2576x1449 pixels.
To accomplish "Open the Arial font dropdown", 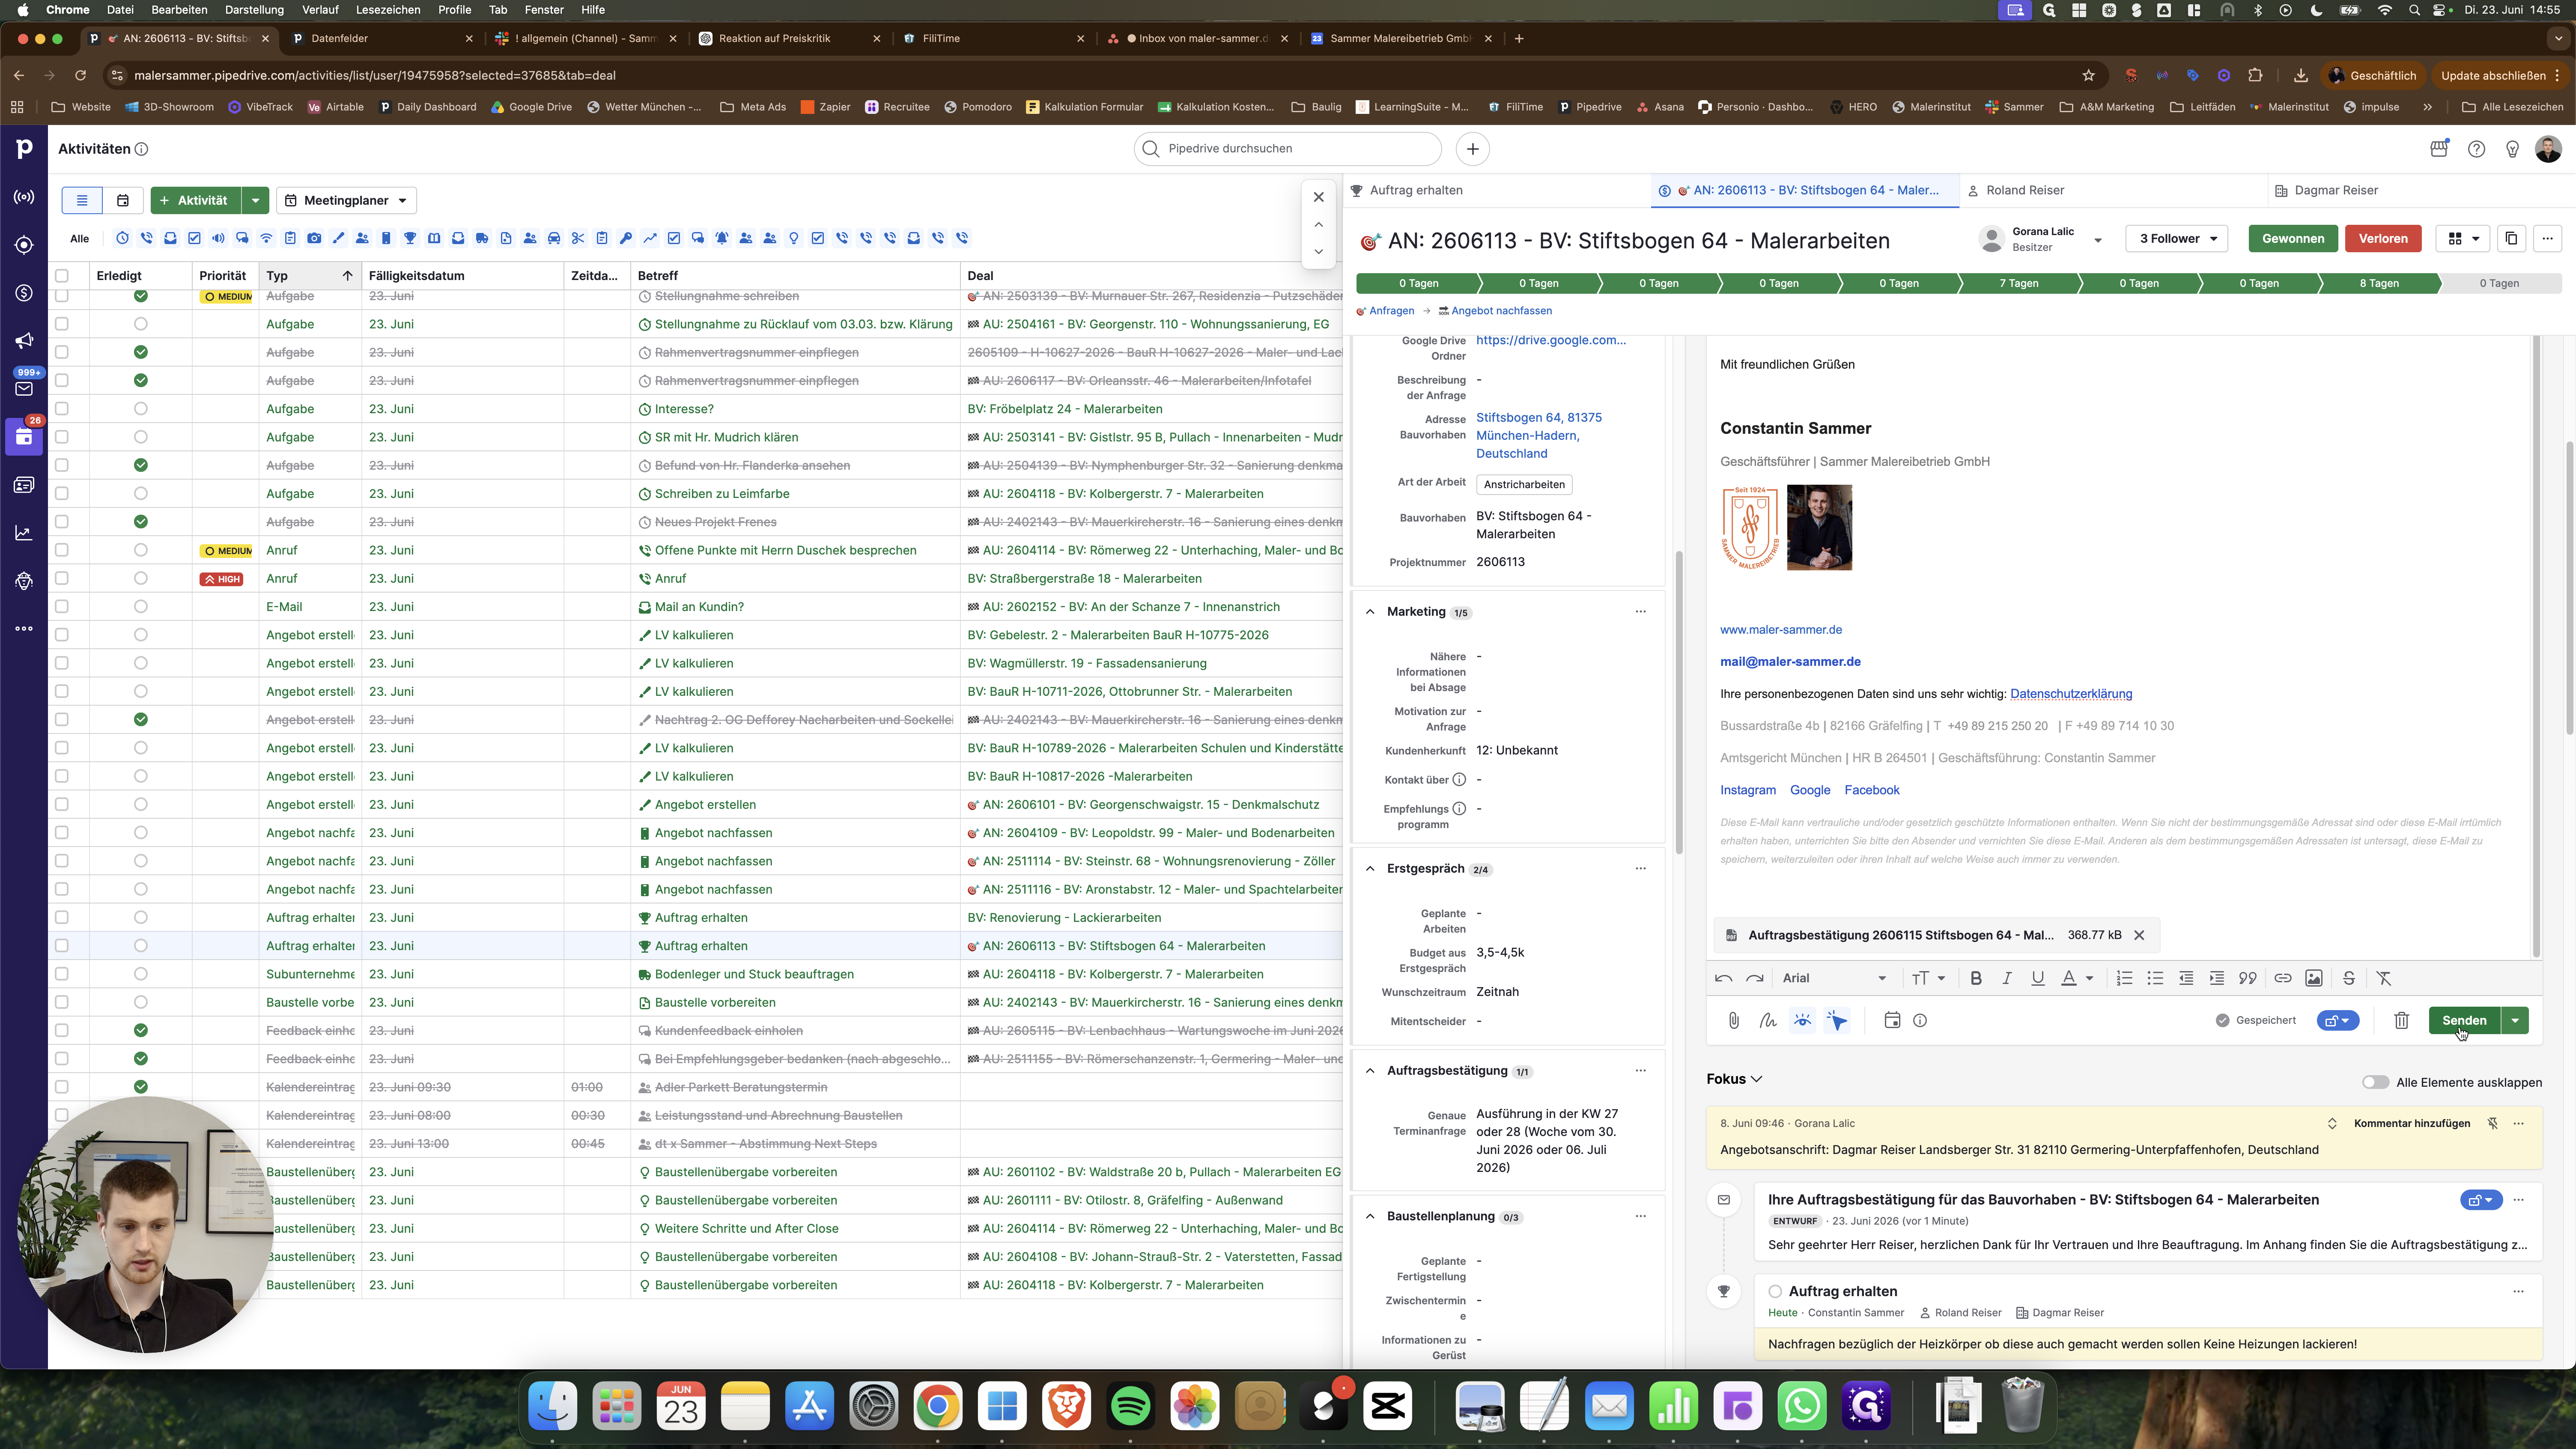I will pos(1834,978).
